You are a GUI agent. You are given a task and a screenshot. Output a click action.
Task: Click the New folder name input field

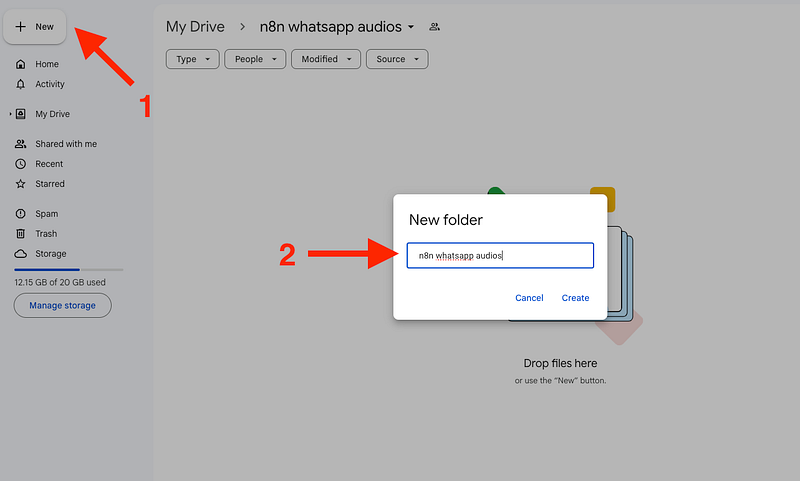pos(500,256)
